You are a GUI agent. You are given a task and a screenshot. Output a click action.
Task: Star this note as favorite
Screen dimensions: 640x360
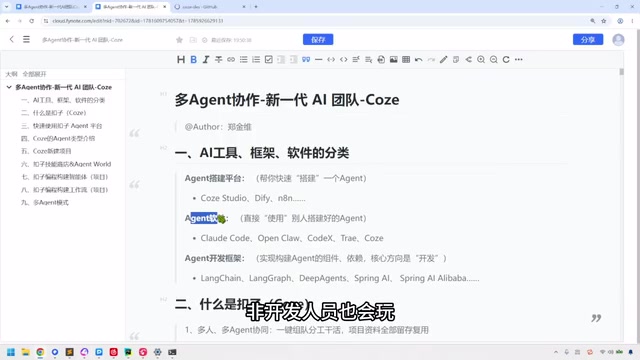(x=179, y=40)
